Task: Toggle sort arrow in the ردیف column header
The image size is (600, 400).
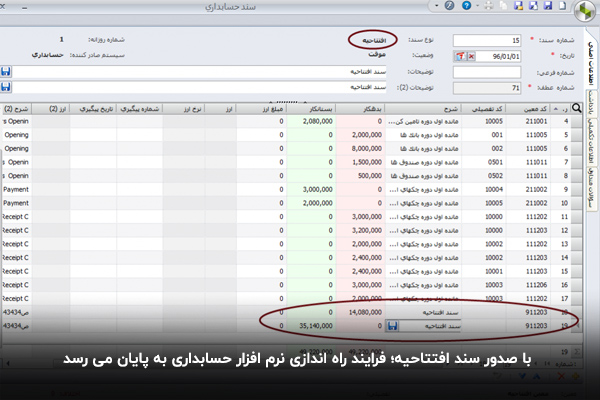Action: (x=556, y=109)
